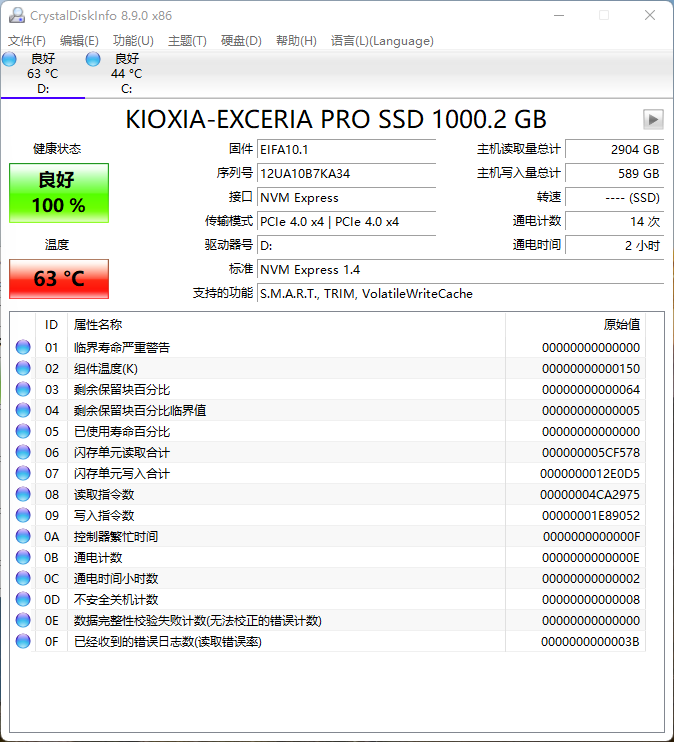Click status orb of attribute 0C row
674x742 pixels.
coord(23,578)
